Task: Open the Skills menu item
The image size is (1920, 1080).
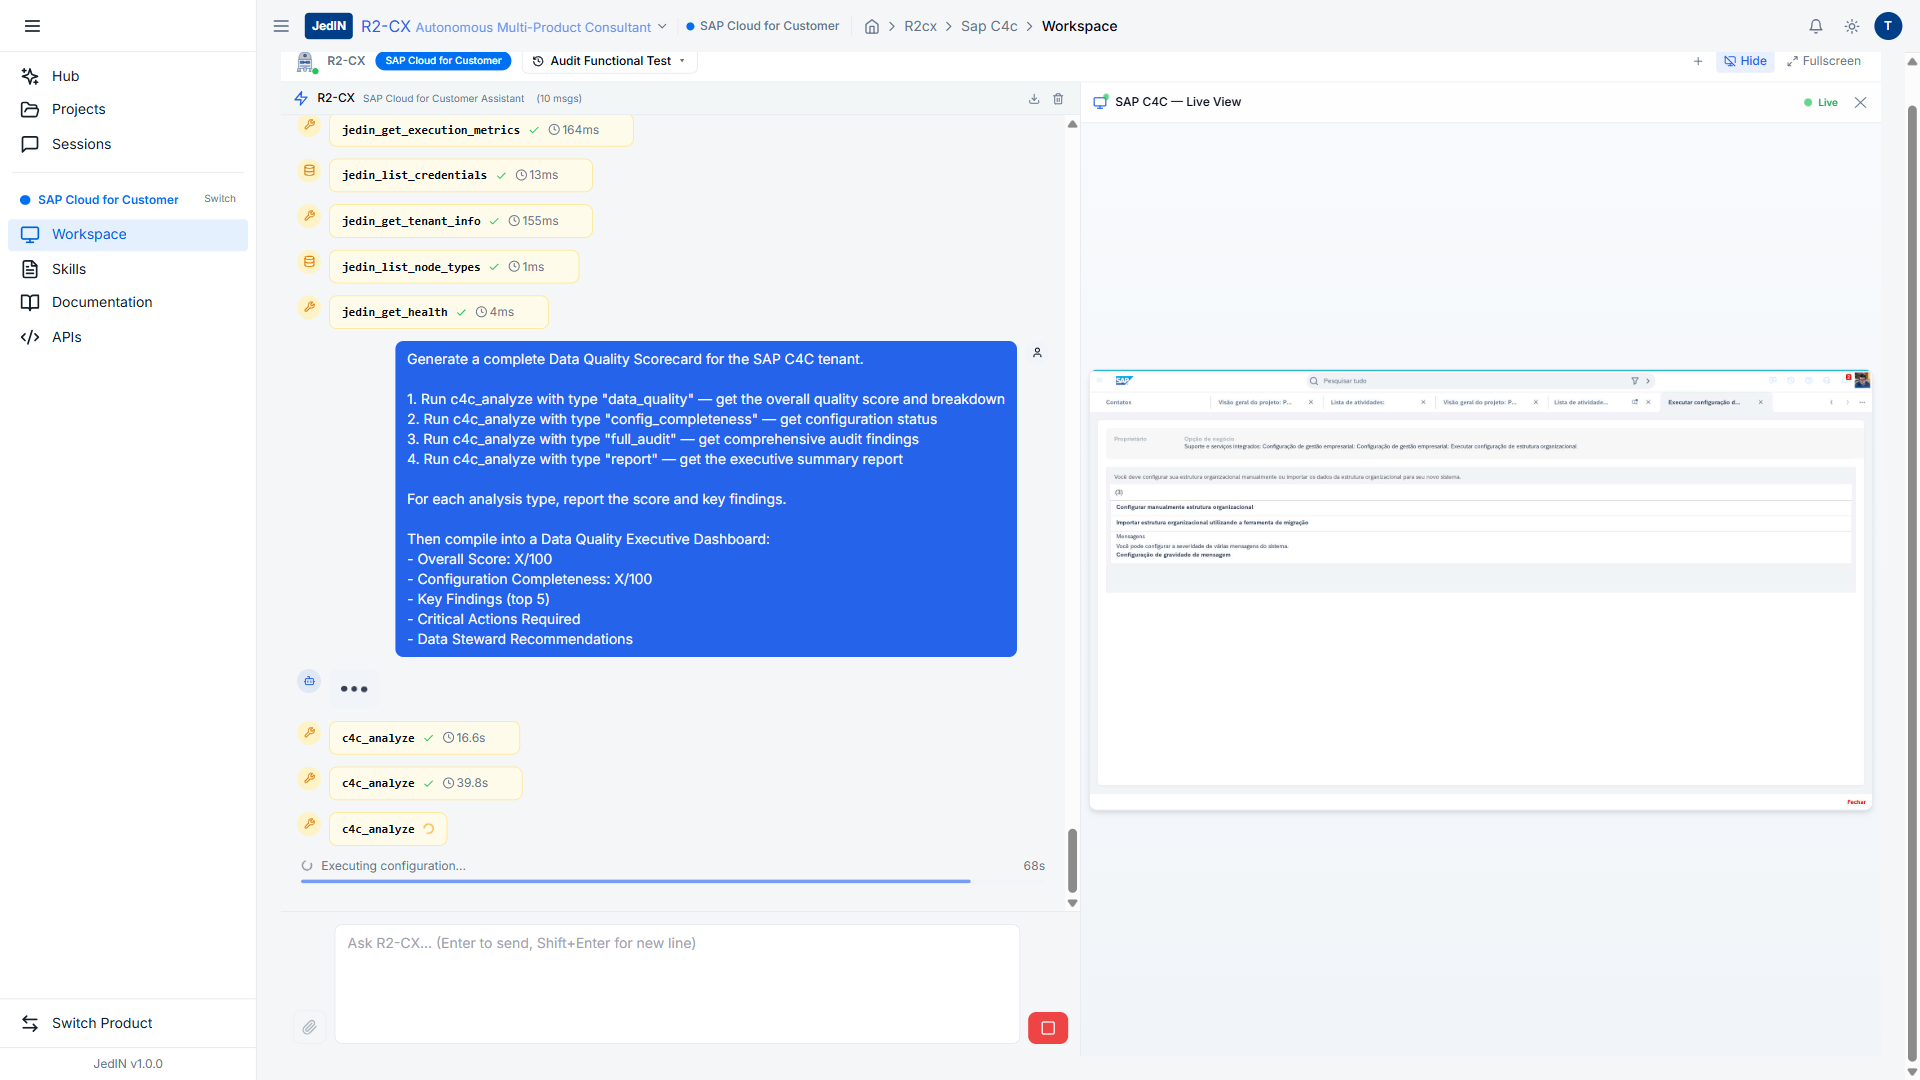Action: (69, 269)
